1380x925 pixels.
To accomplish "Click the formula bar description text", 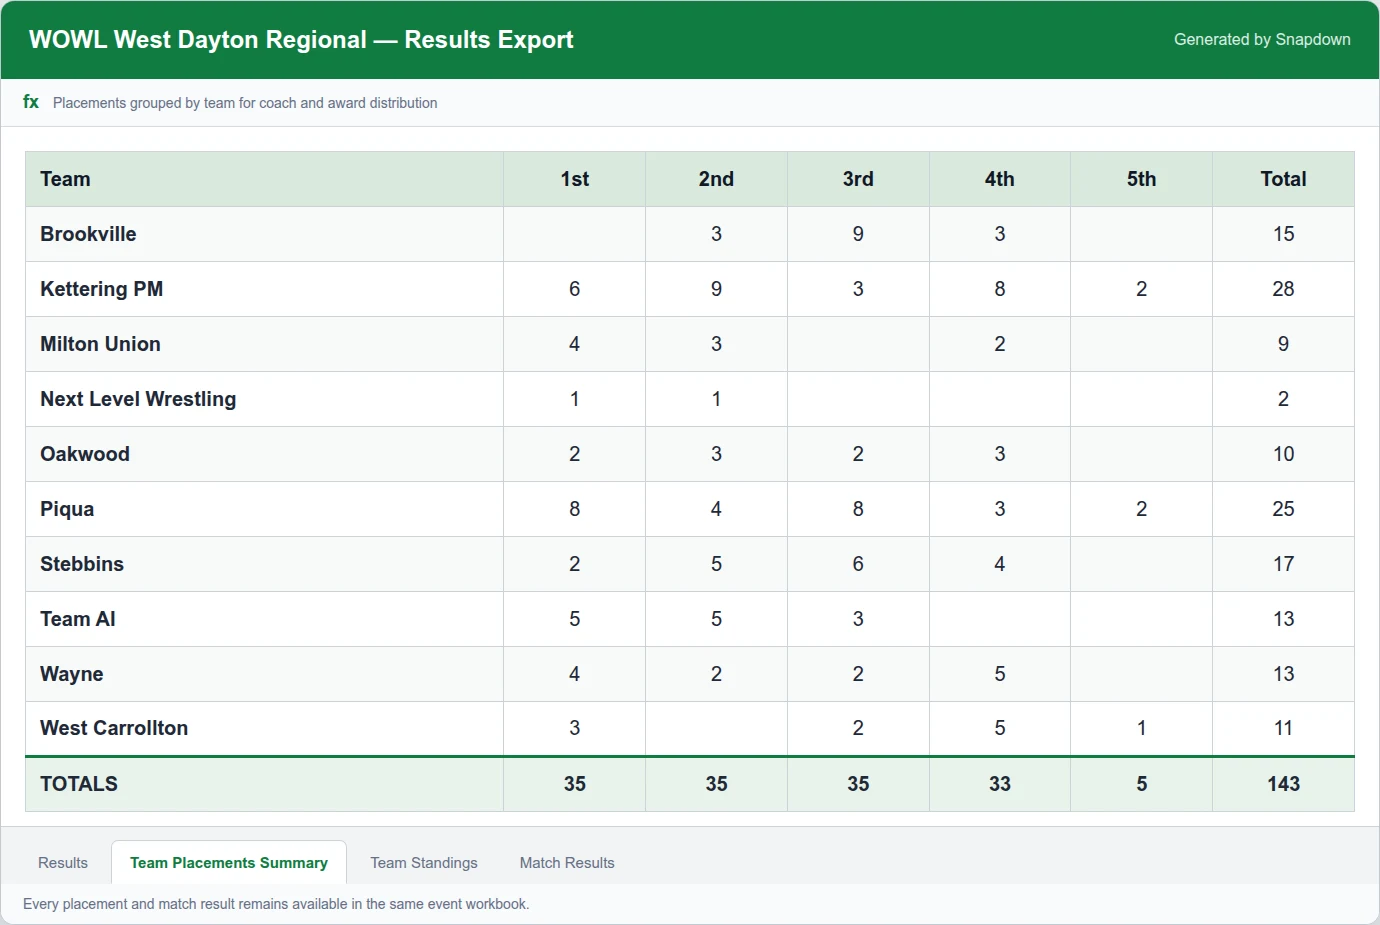I will click(245, 103).
